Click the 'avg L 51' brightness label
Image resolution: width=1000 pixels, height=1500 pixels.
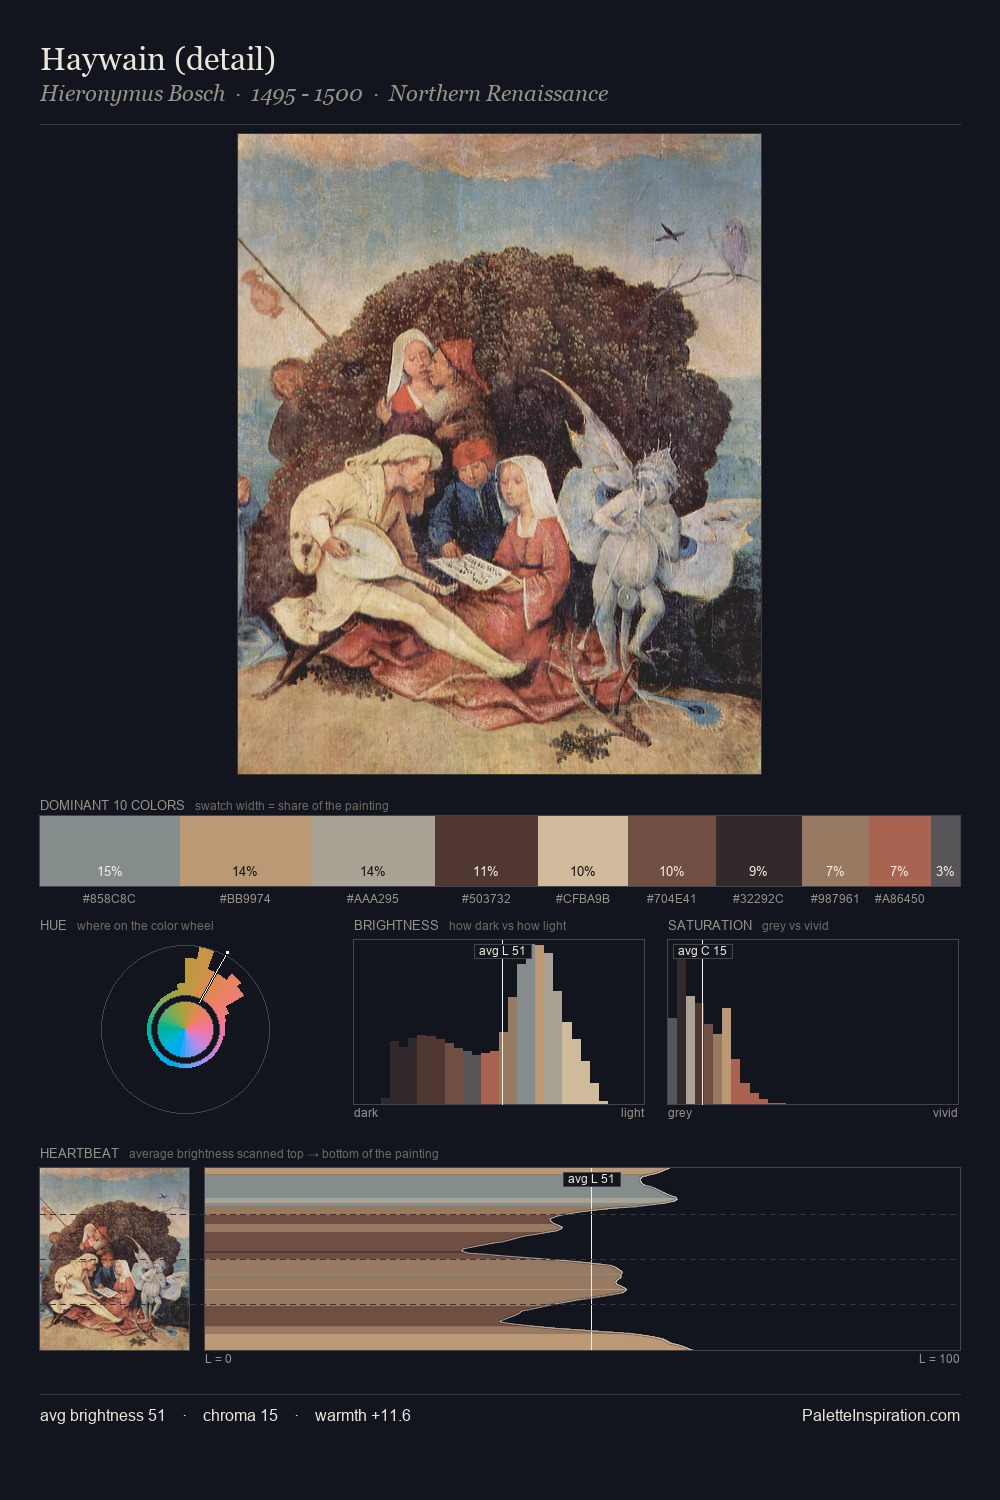(x=502, y=951)
